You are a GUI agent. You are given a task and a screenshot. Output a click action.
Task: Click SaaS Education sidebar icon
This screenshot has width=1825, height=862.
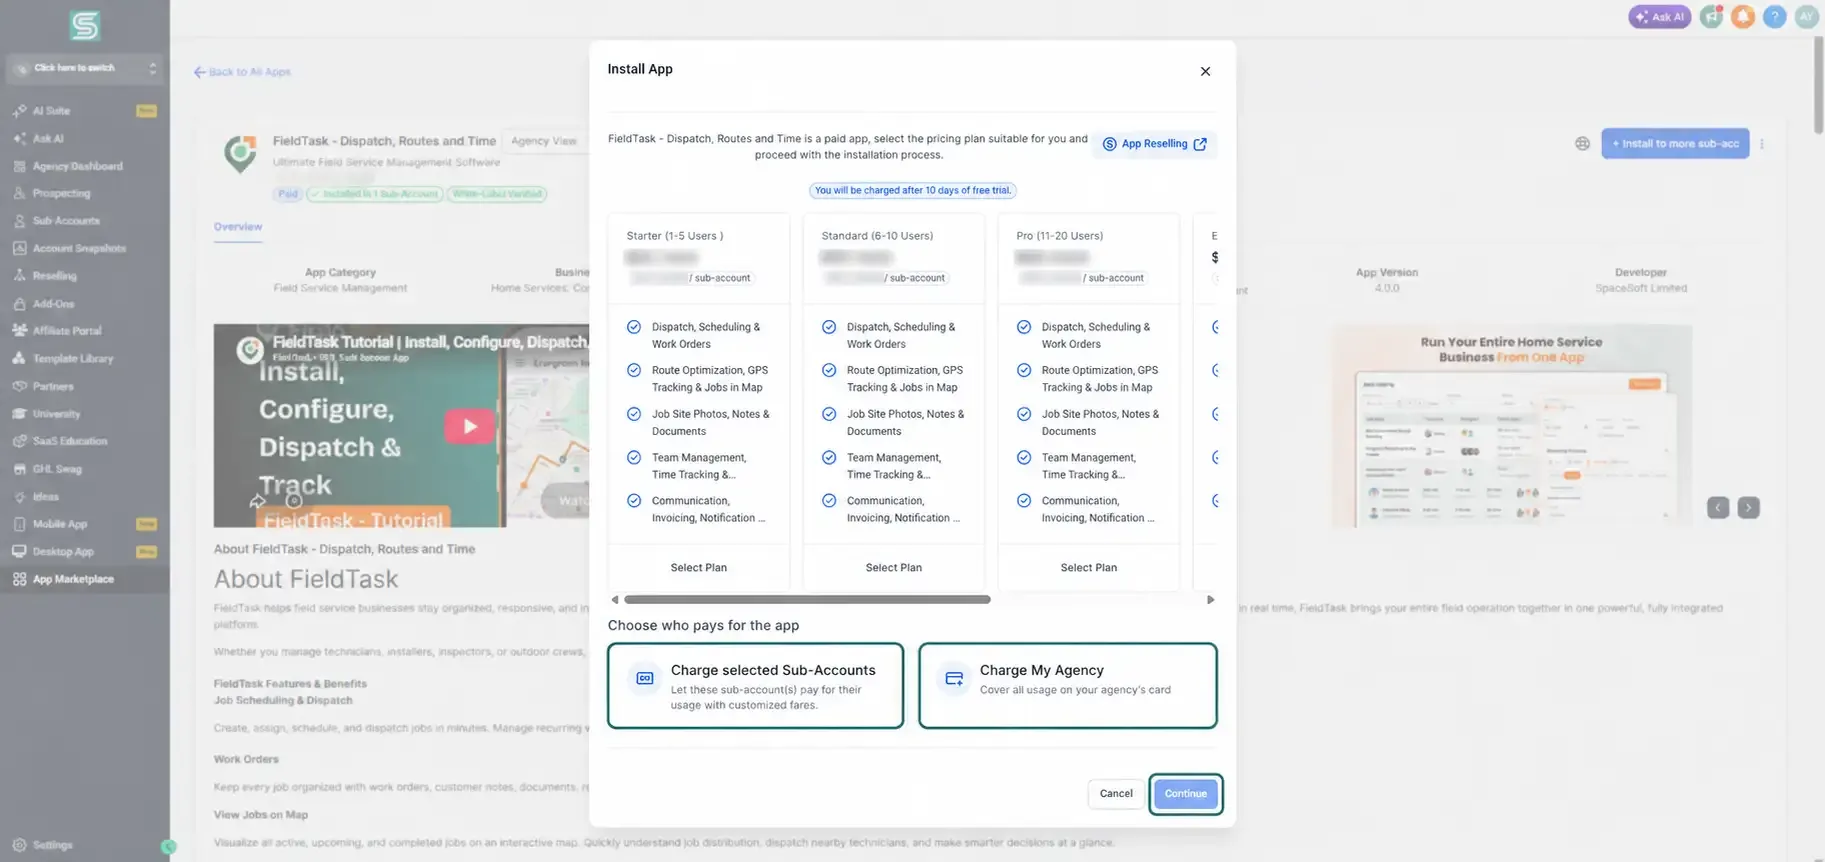click(19, 441)
